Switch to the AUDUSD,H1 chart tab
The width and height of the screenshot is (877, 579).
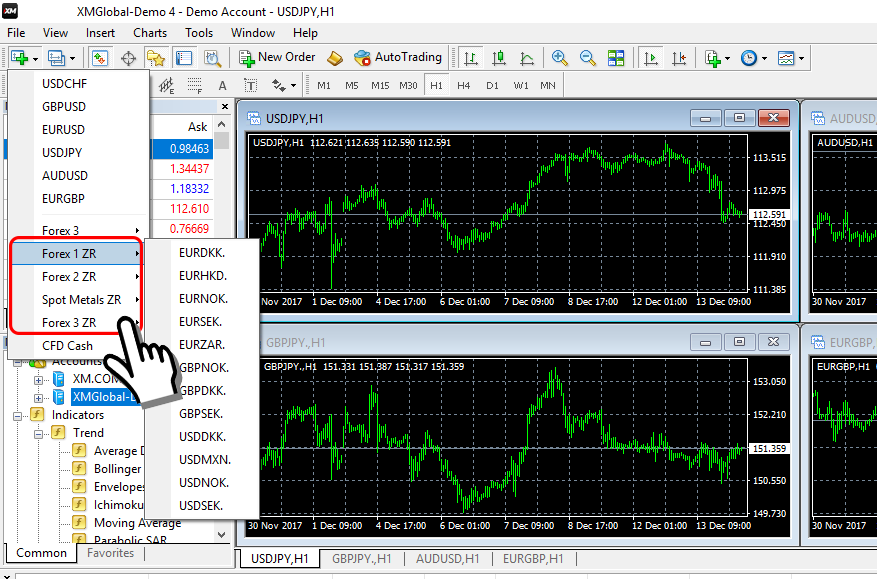(x=447, y=558)
